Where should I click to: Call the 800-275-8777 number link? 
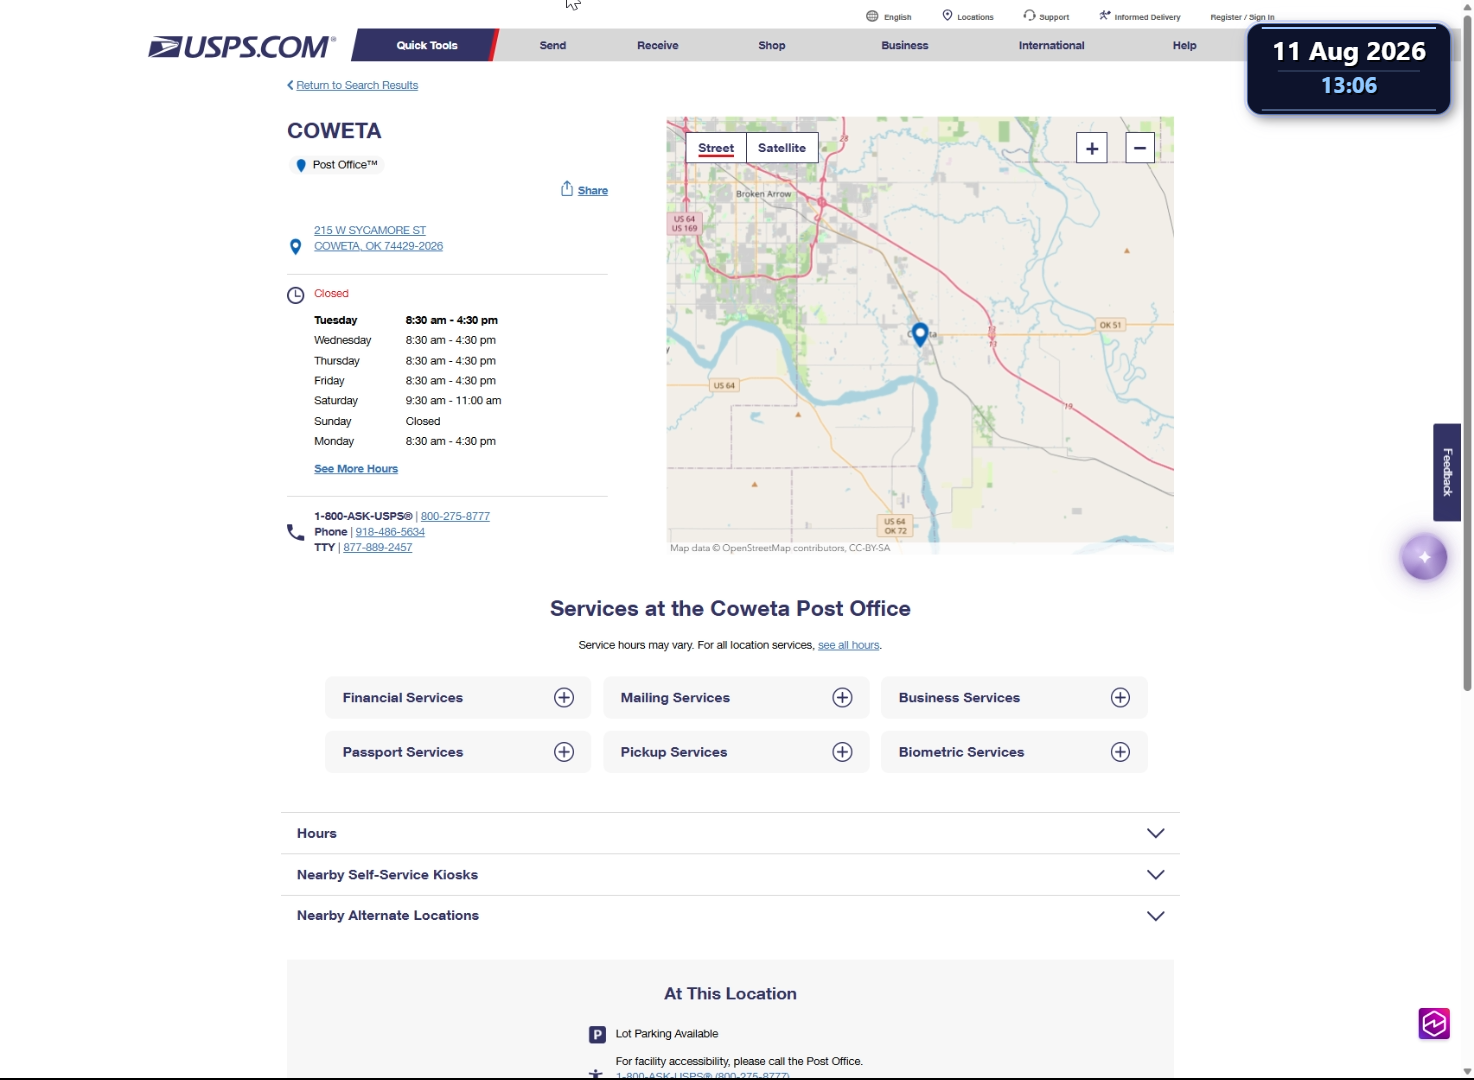tap(455, 516)
